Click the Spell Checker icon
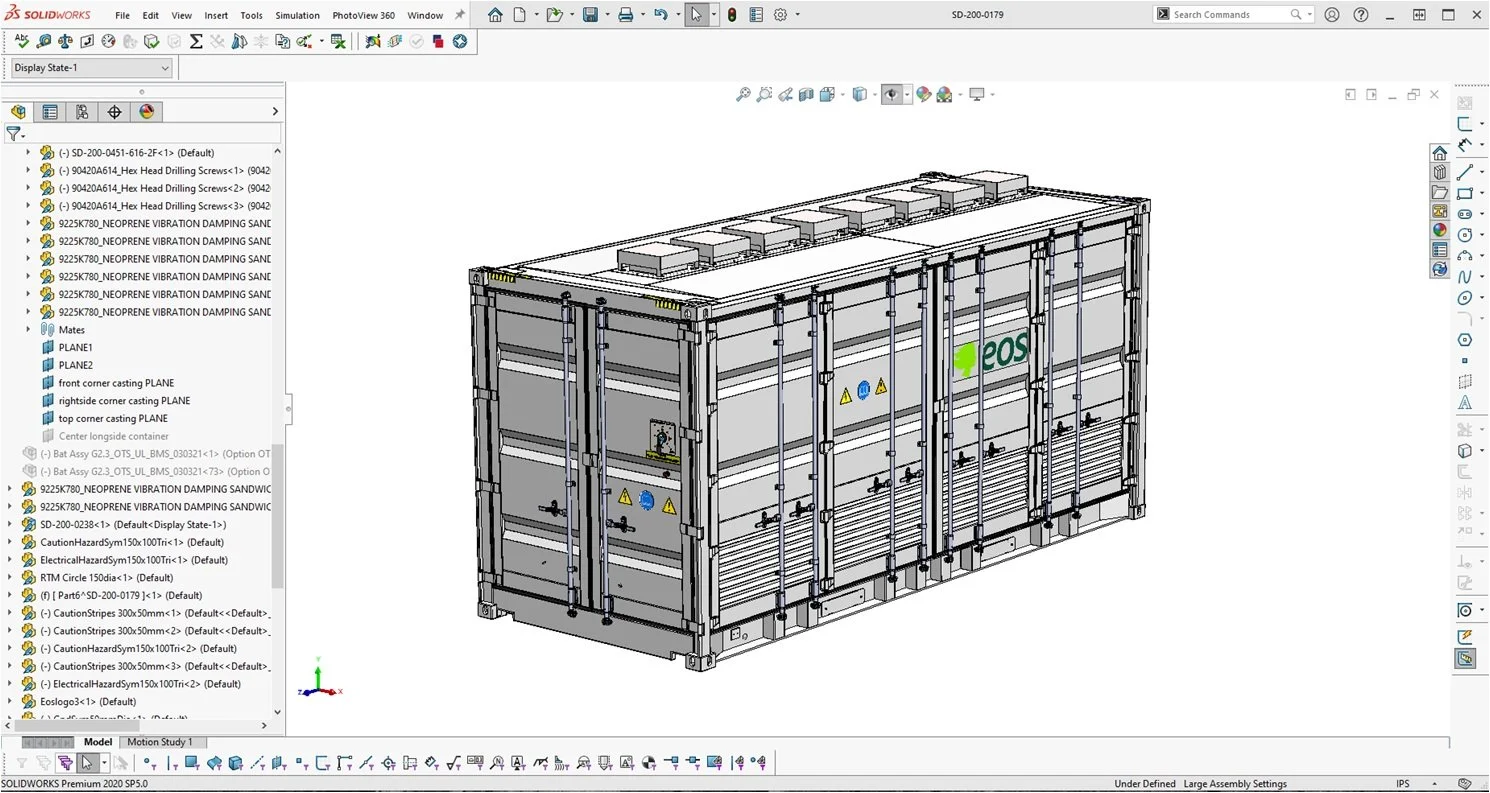Image resolution: width=1490 pixels, height=793 pixels. click(x=21, y=41)
